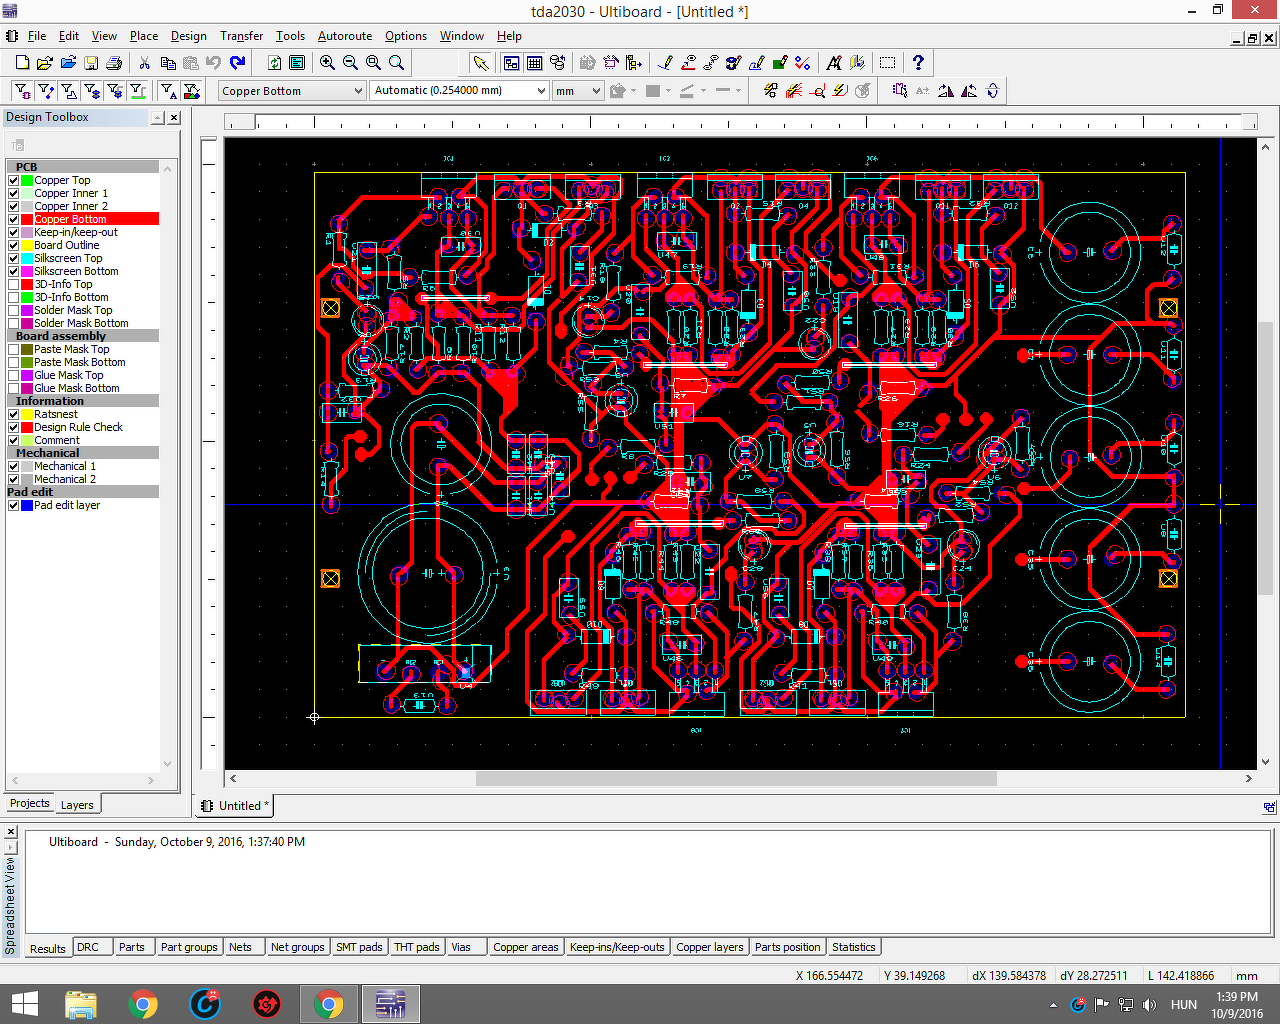Open the Copper Bottom layer dropdown
This screenshot has height=1024, width=1280.
click(358, 91)
